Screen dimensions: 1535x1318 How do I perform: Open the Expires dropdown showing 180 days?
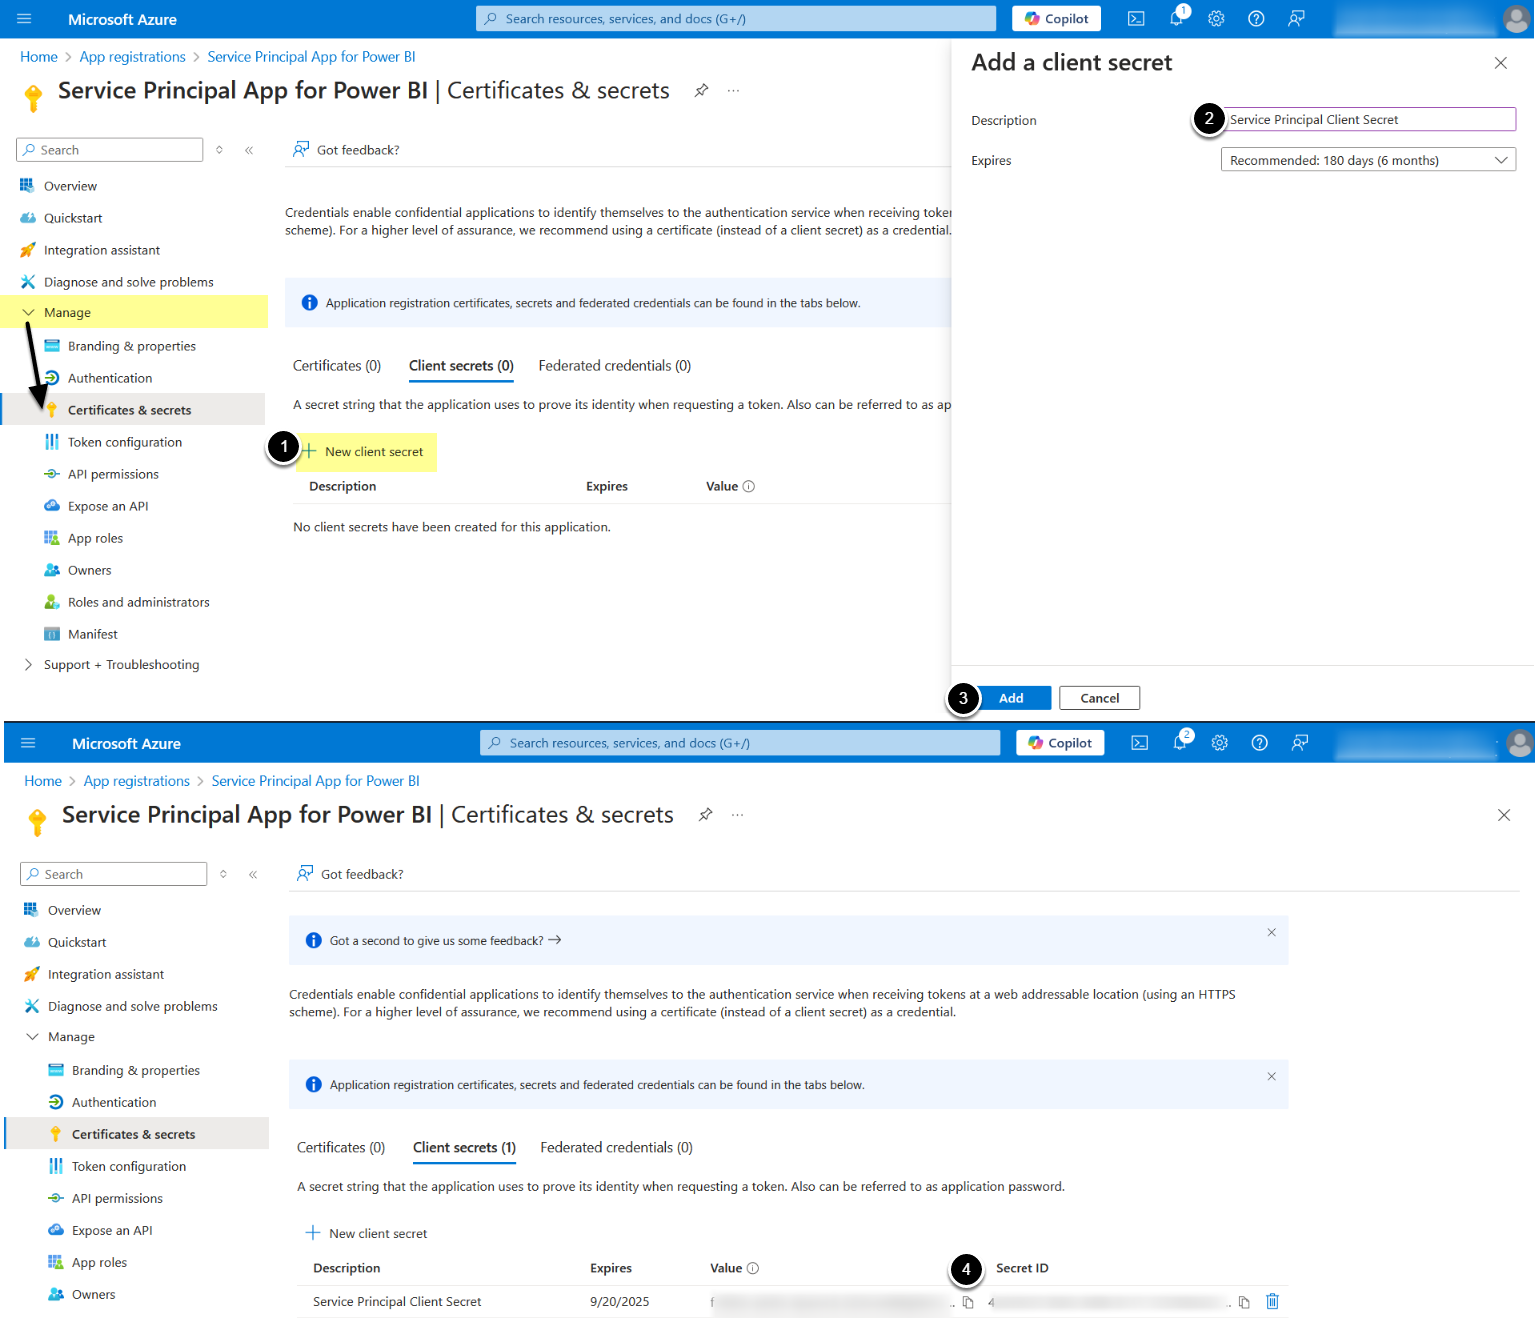click(x=1368, y=160)
